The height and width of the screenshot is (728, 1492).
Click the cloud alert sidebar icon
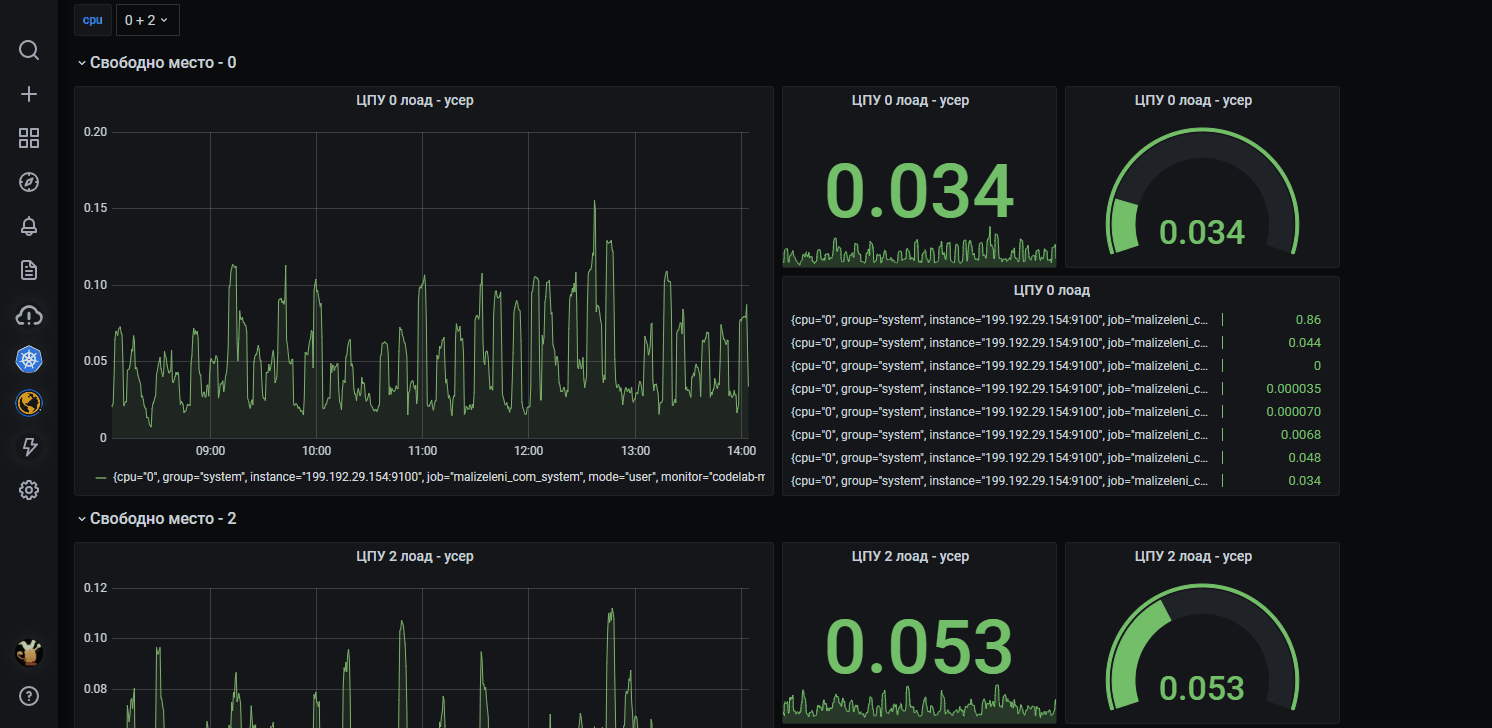tap(28, 315)
